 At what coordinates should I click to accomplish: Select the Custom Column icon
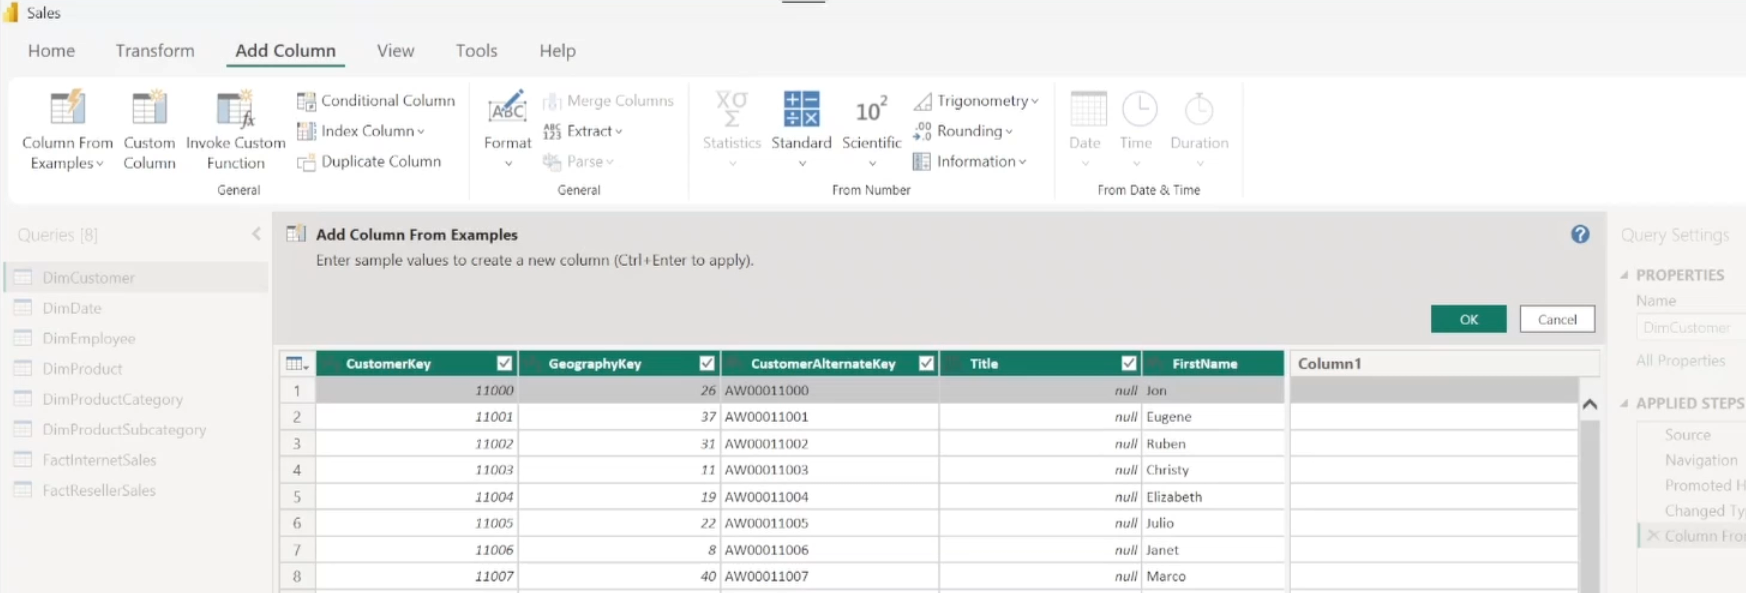(x=149, y=110)
